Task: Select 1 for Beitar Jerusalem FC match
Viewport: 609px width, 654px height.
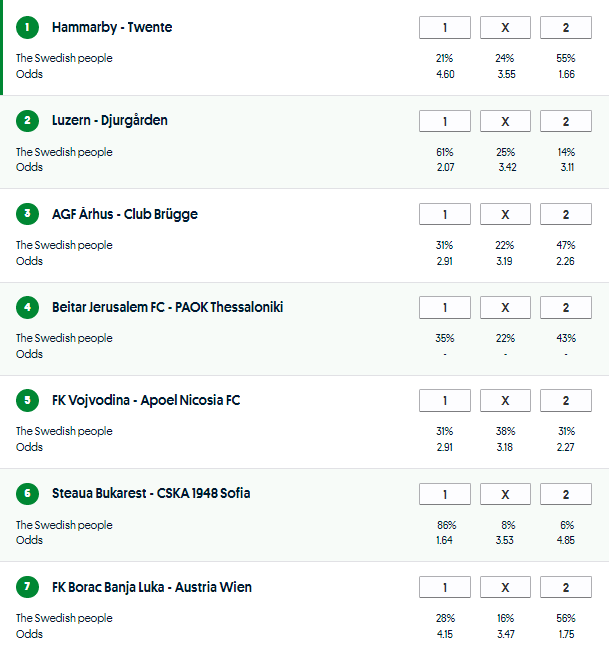Action: 445,307
